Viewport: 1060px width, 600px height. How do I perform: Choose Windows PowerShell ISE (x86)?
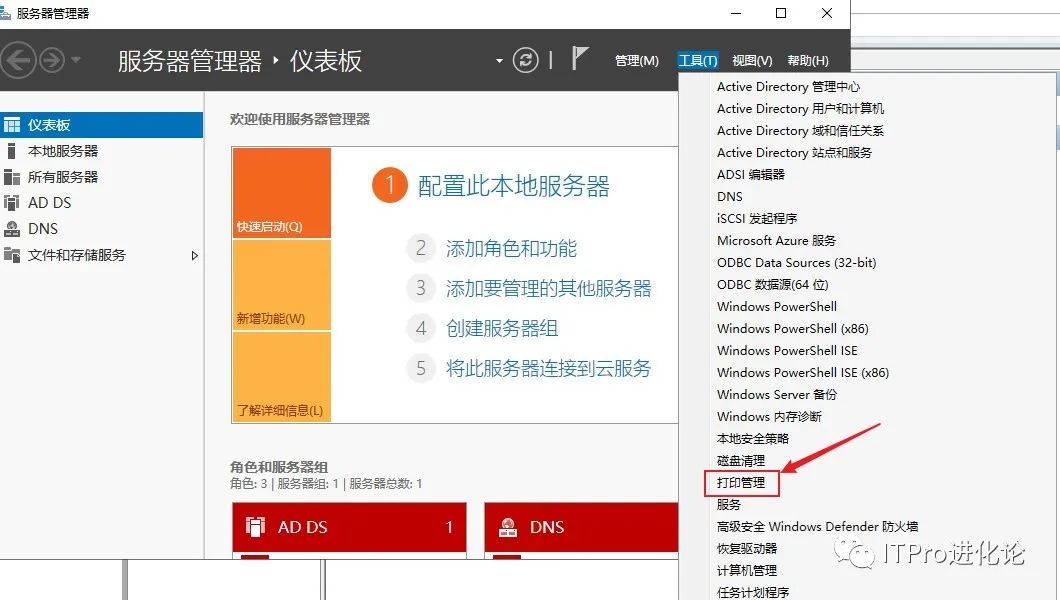(x=803, y=372)
